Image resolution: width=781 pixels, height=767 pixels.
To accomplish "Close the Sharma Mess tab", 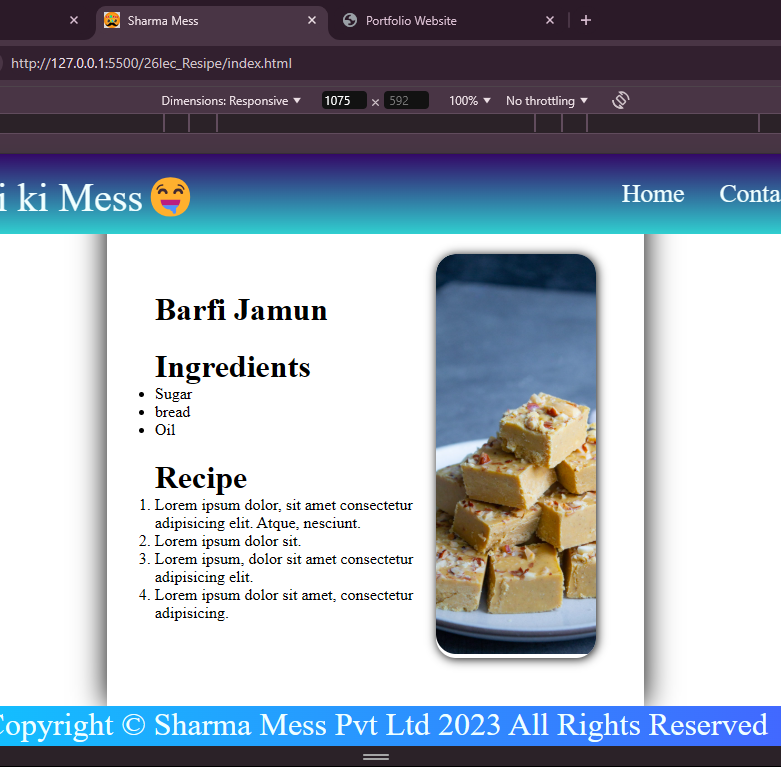I will pyautogui.click(x=312, y=20).
